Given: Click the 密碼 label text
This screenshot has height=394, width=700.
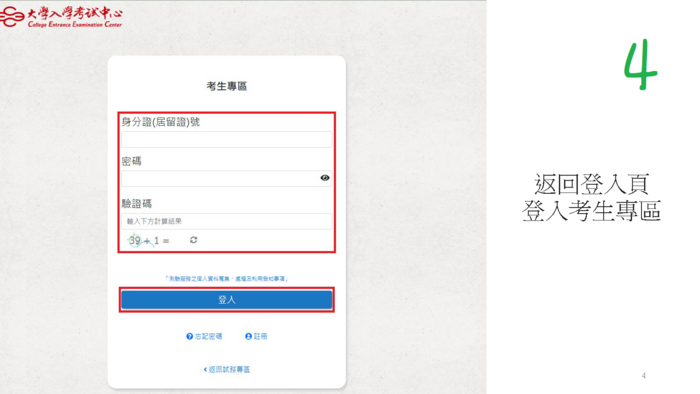Looking at the screenshot, I should pos(131,161).
